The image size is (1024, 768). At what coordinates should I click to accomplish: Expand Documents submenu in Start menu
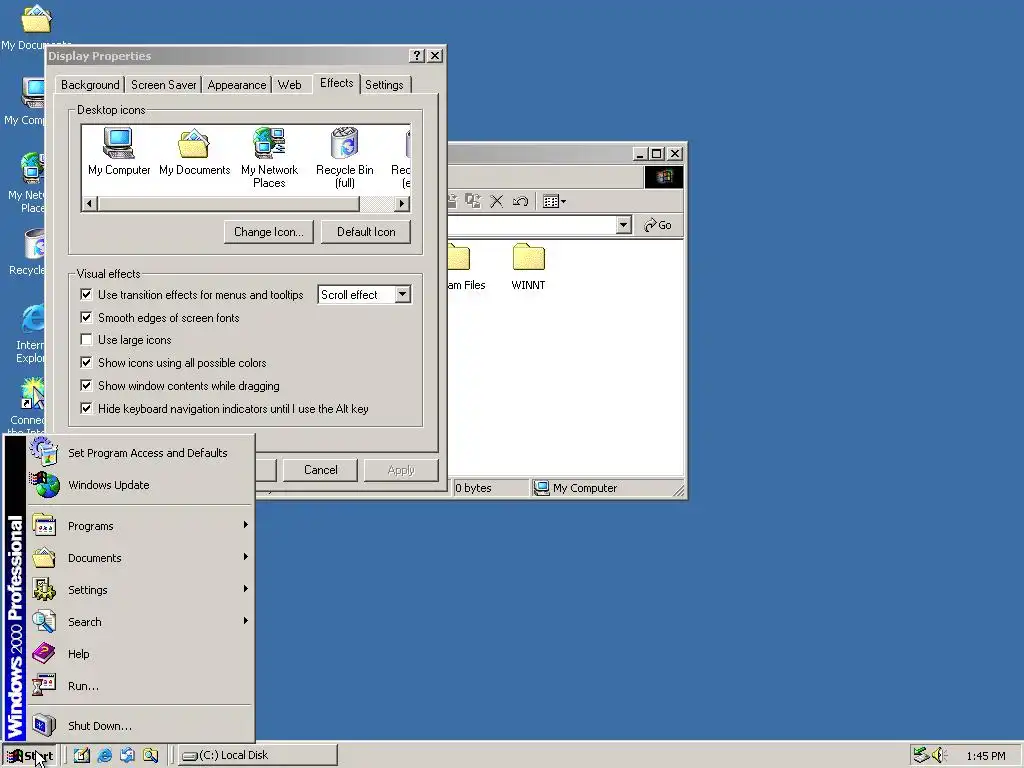pos(140,558)
